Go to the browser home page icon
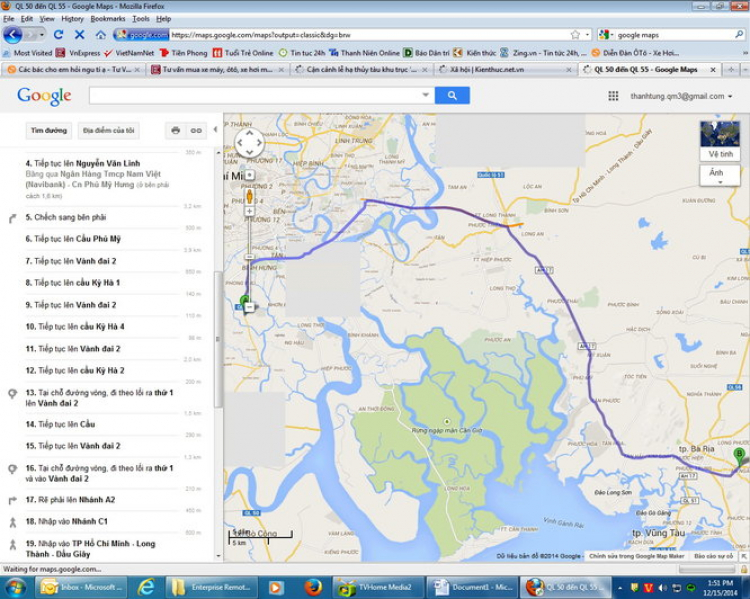This screenshot has width=750, height=599. coord(100,34)
